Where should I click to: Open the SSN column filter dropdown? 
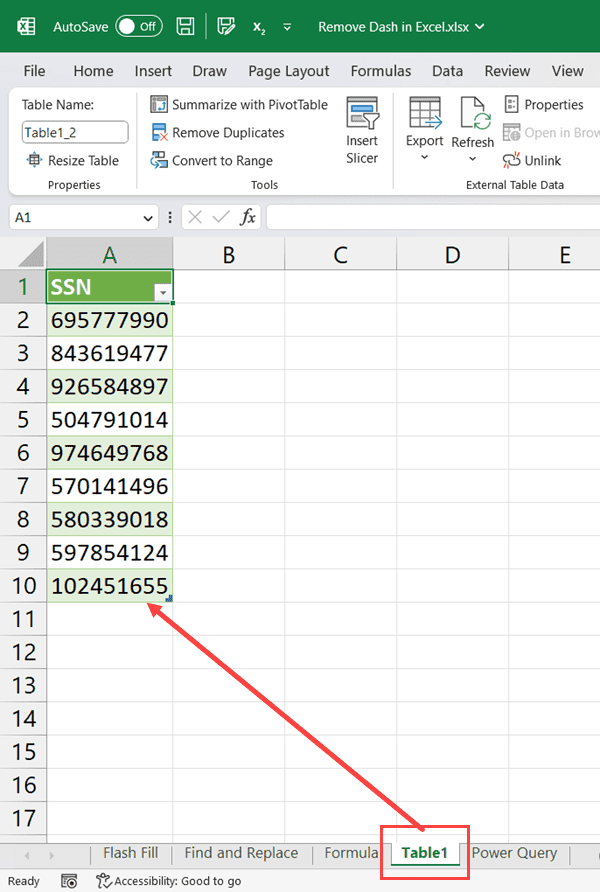point(162,291)
